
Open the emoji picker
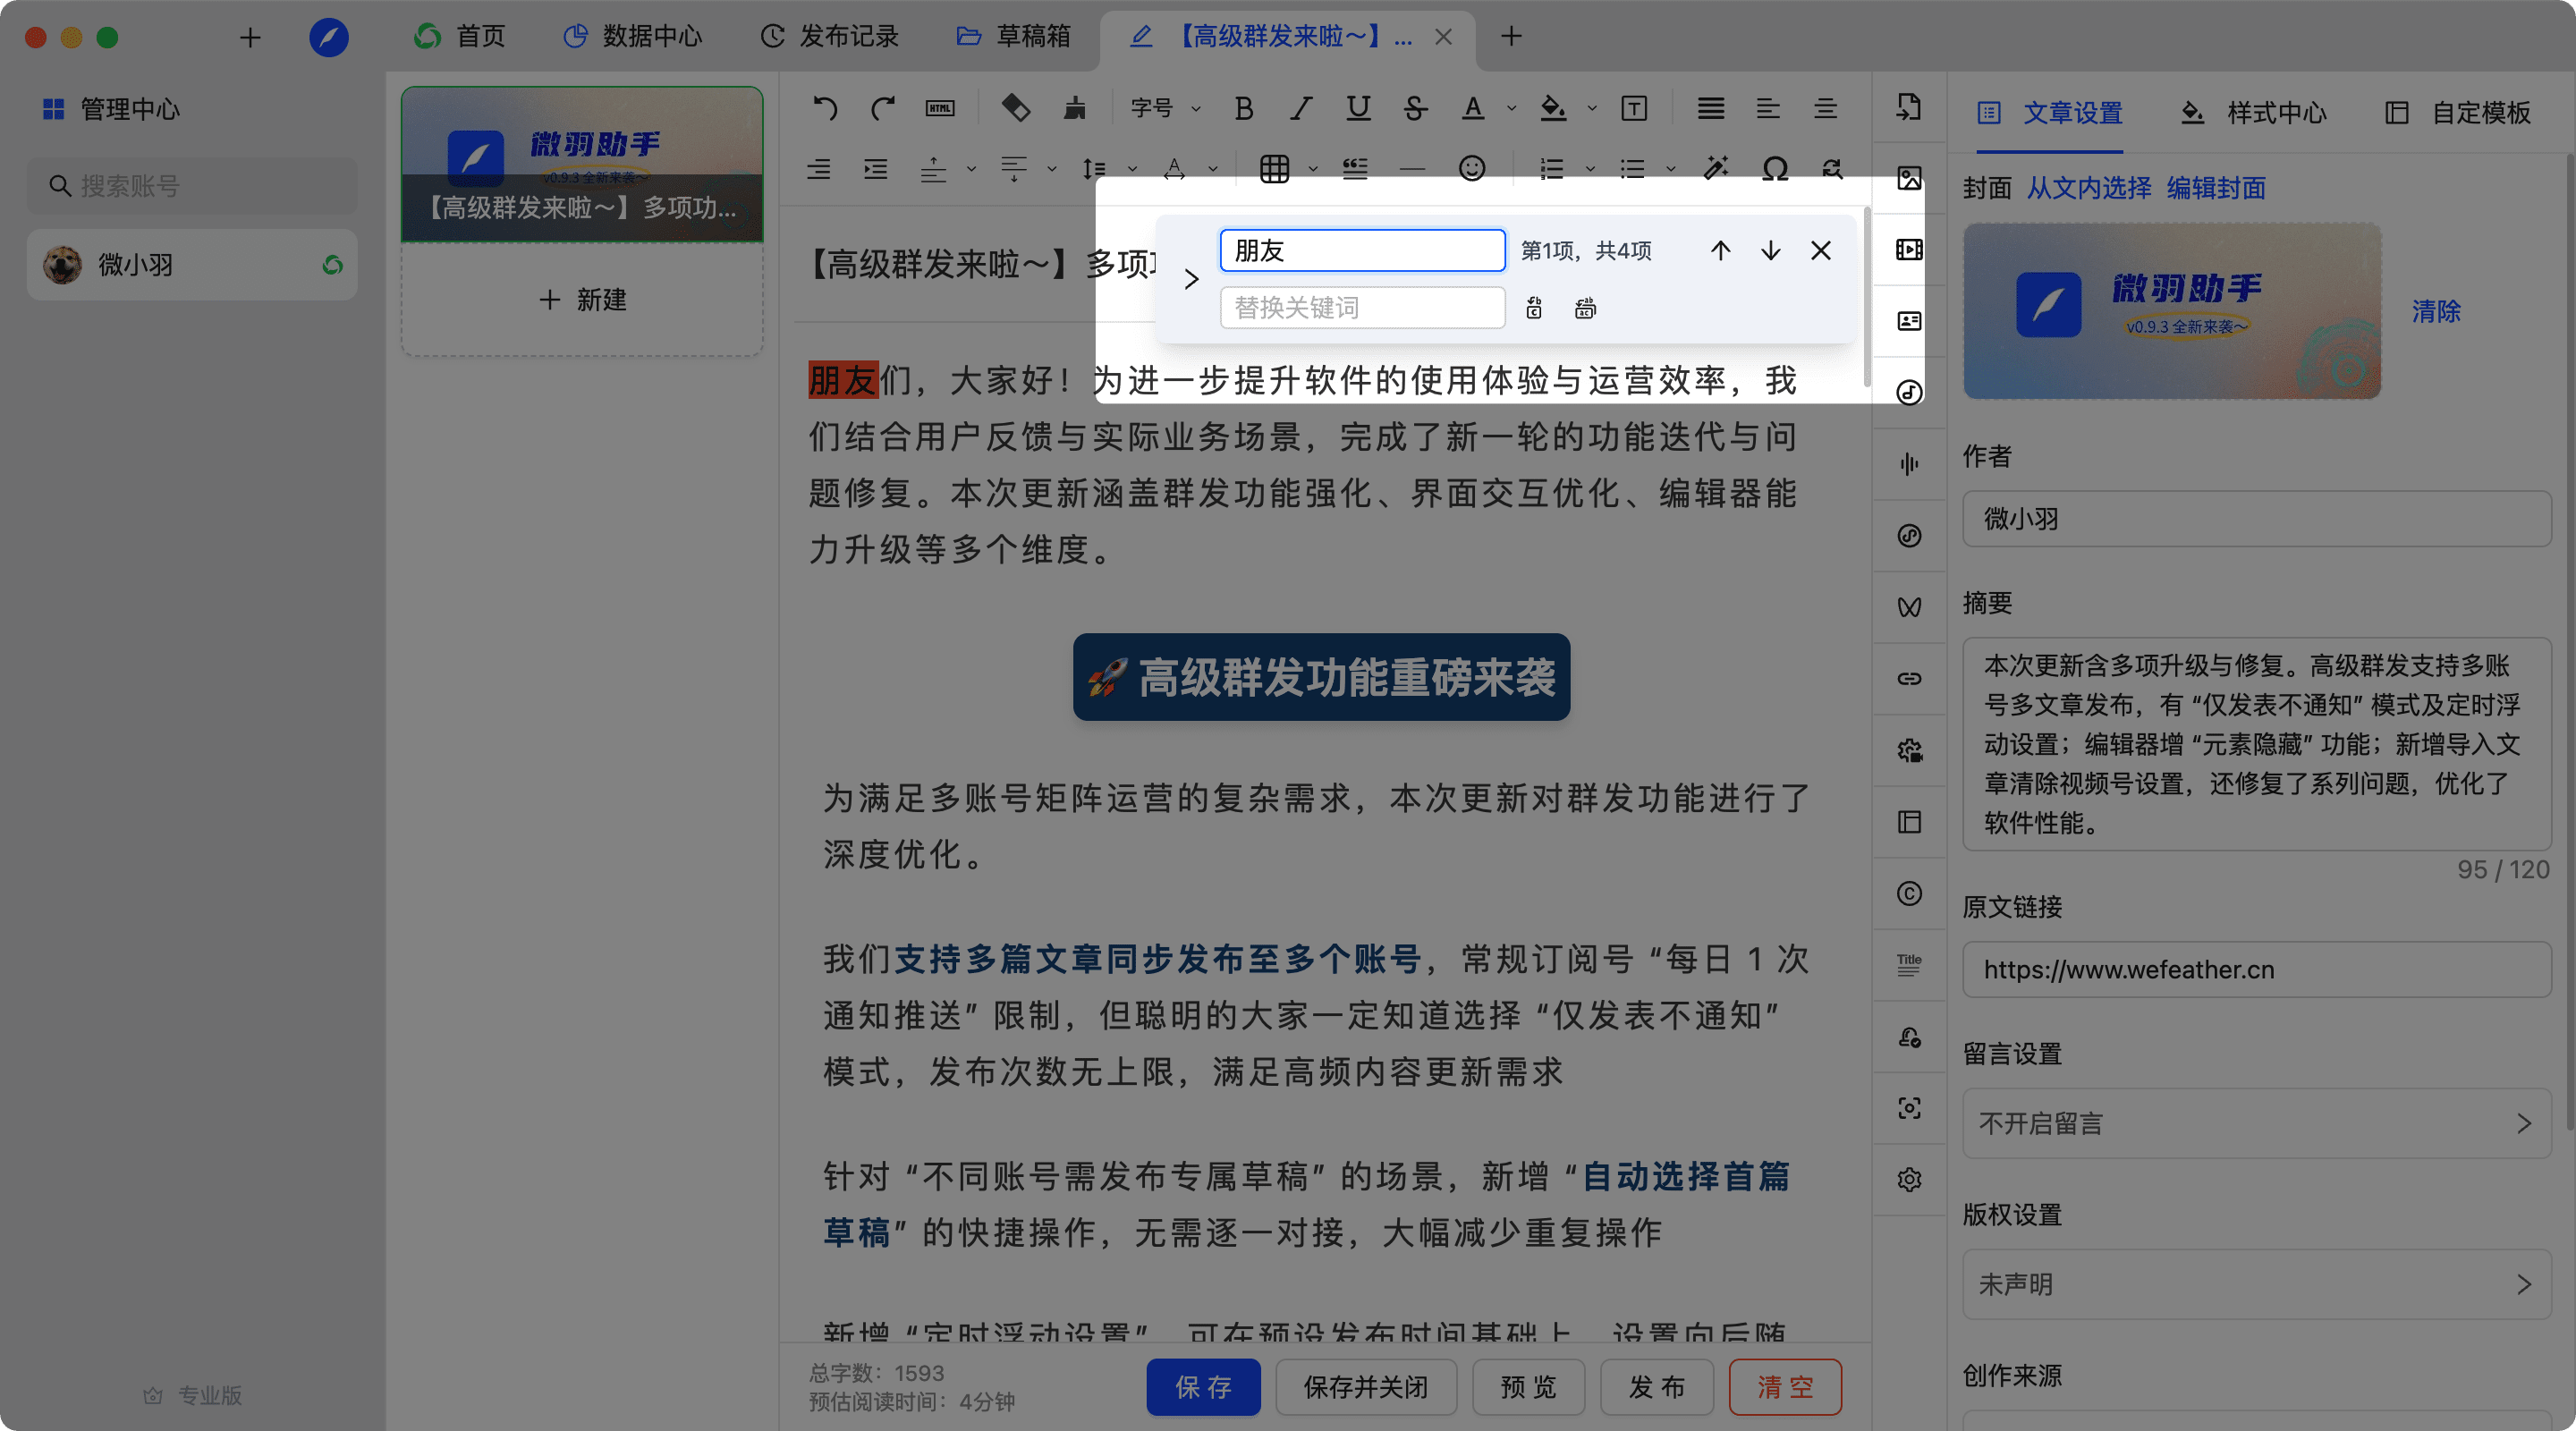pos(1471,168)
